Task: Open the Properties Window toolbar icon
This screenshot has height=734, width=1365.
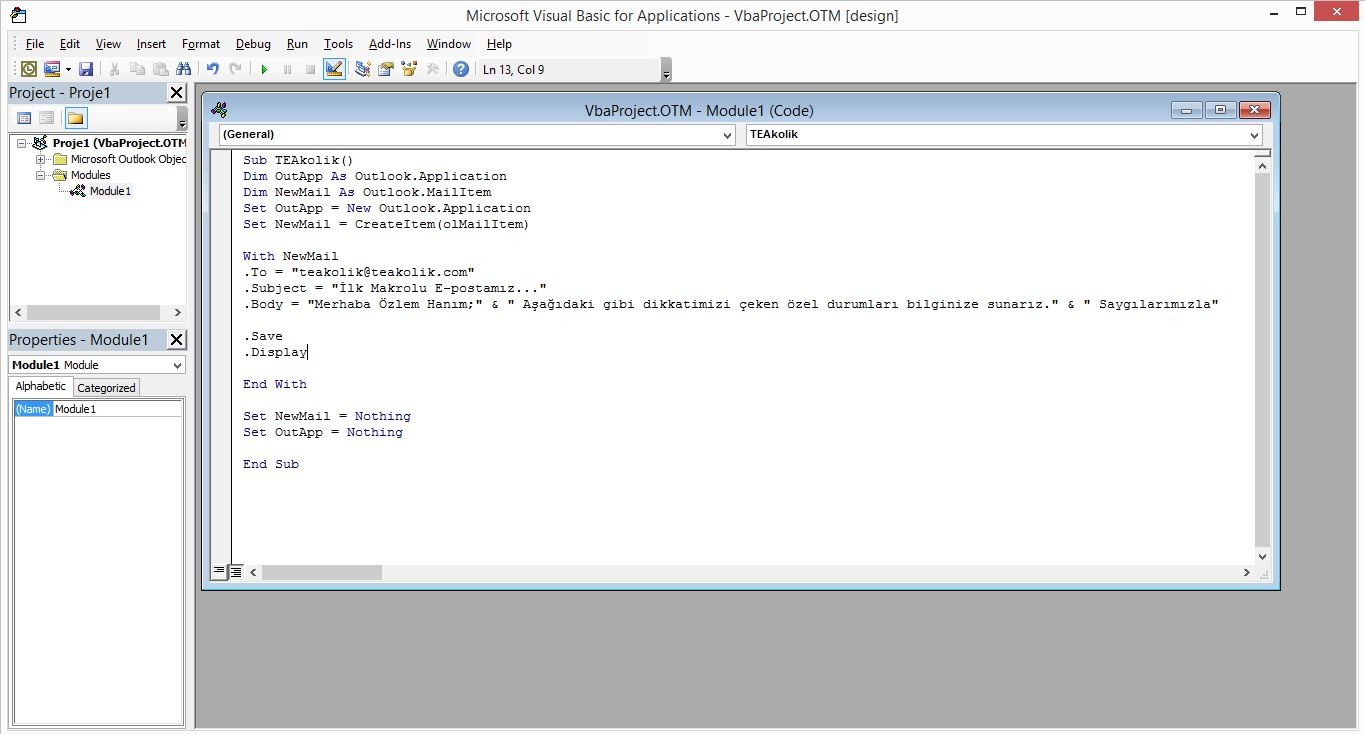Action: (x=385, y=69)
